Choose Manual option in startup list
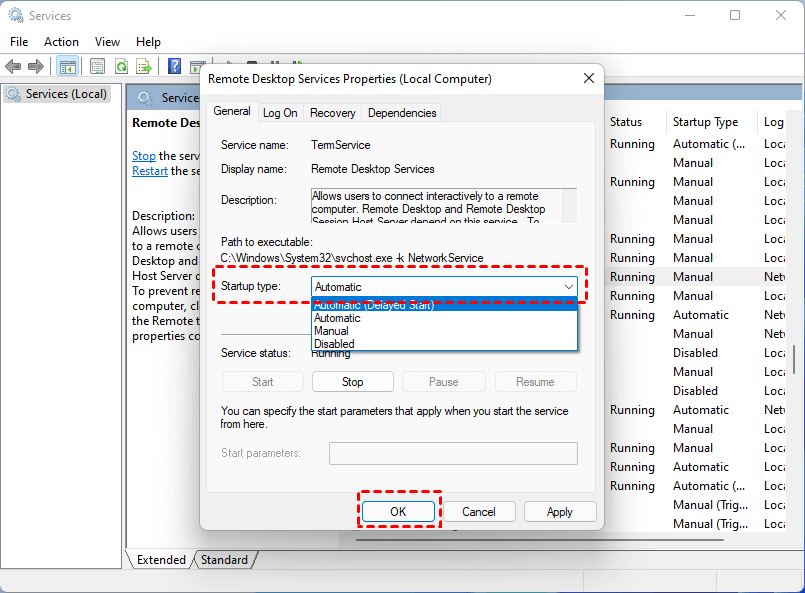Image resolution: width=805 pixels, height=593 pixels. pos(444,331)
